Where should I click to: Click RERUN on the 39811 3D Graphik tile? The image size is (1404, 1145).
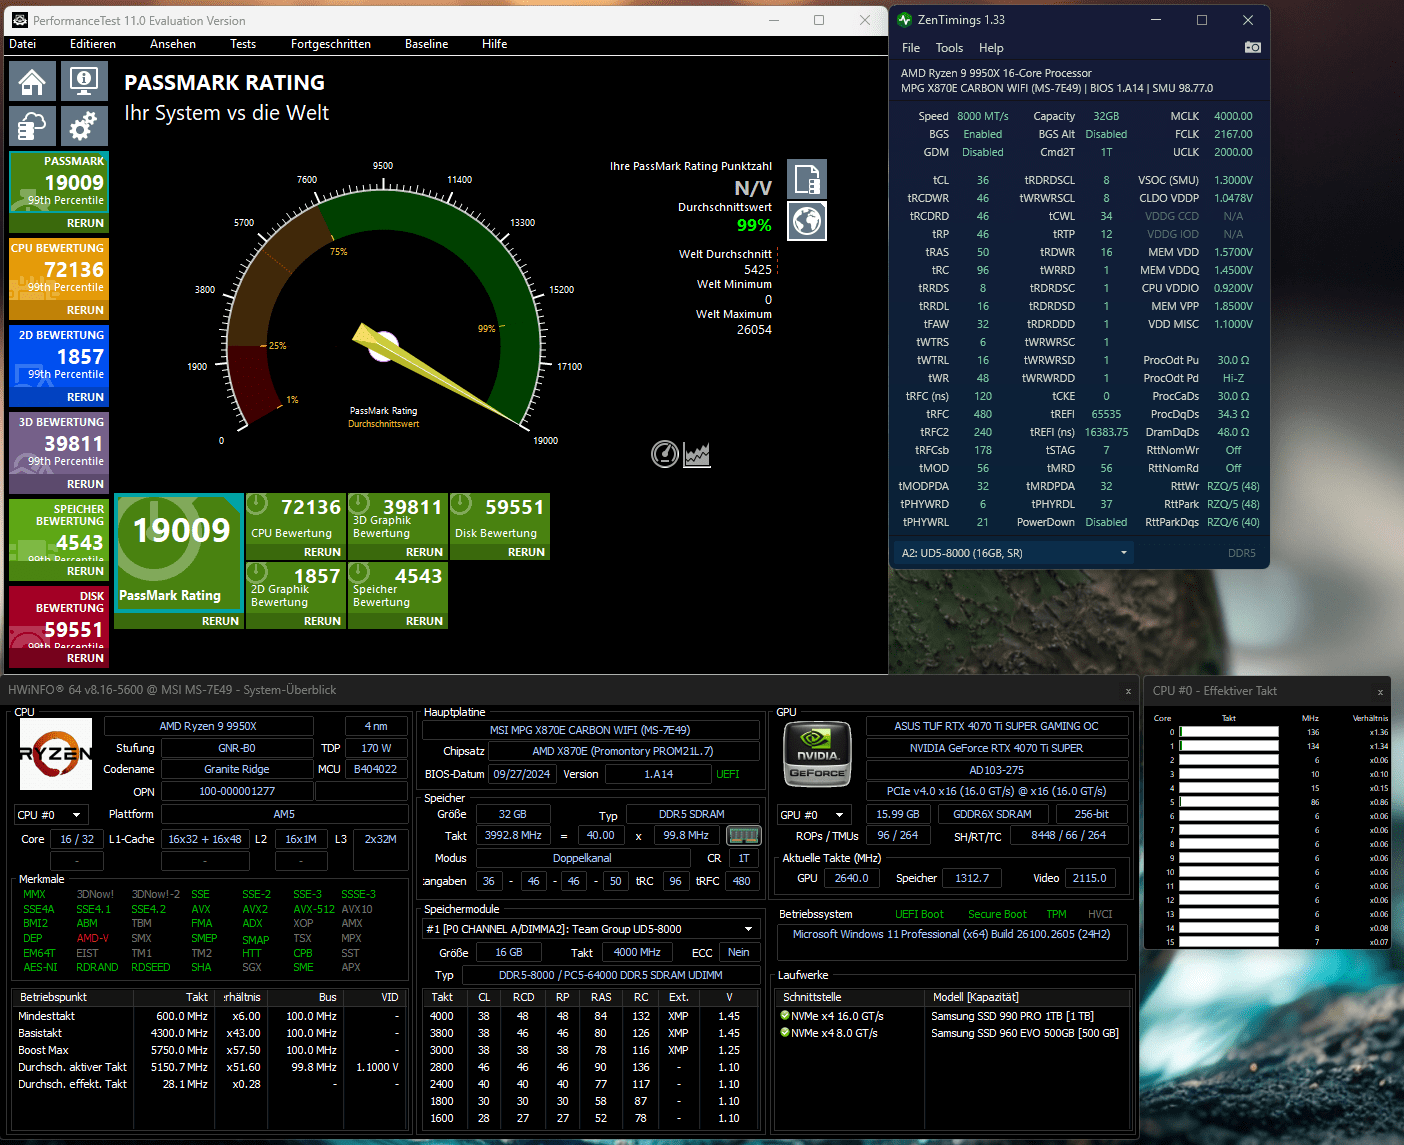[x=424, y=552]
